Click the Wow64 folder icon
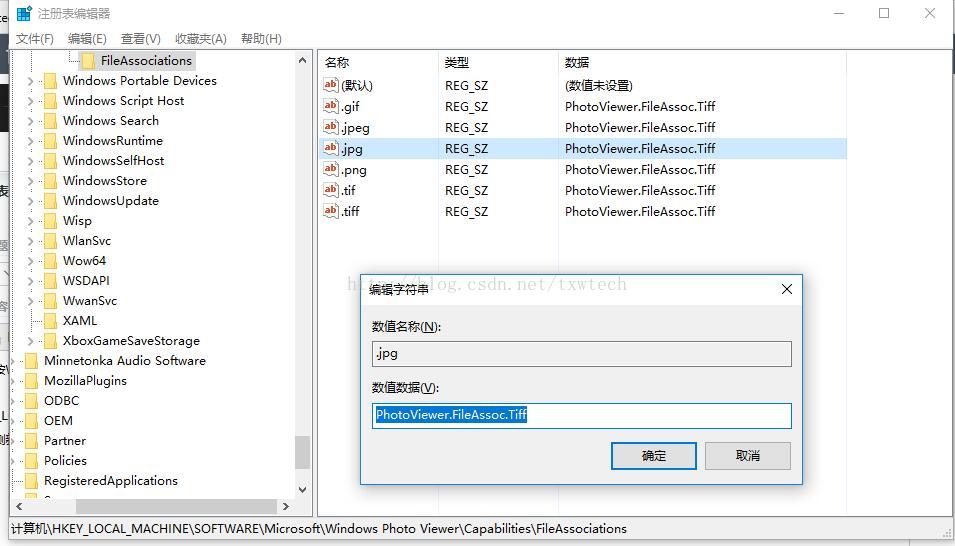This screenshot has height=546, width=955. tap(51, 261)
